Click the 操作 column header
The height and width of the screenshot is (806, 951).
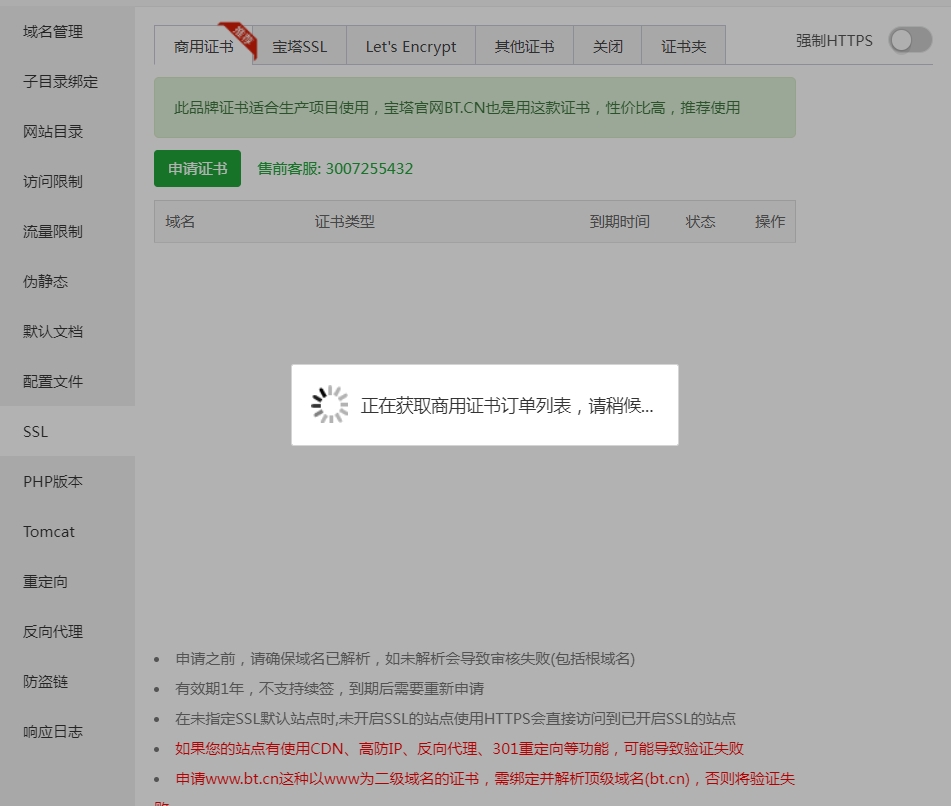[770, 221]
